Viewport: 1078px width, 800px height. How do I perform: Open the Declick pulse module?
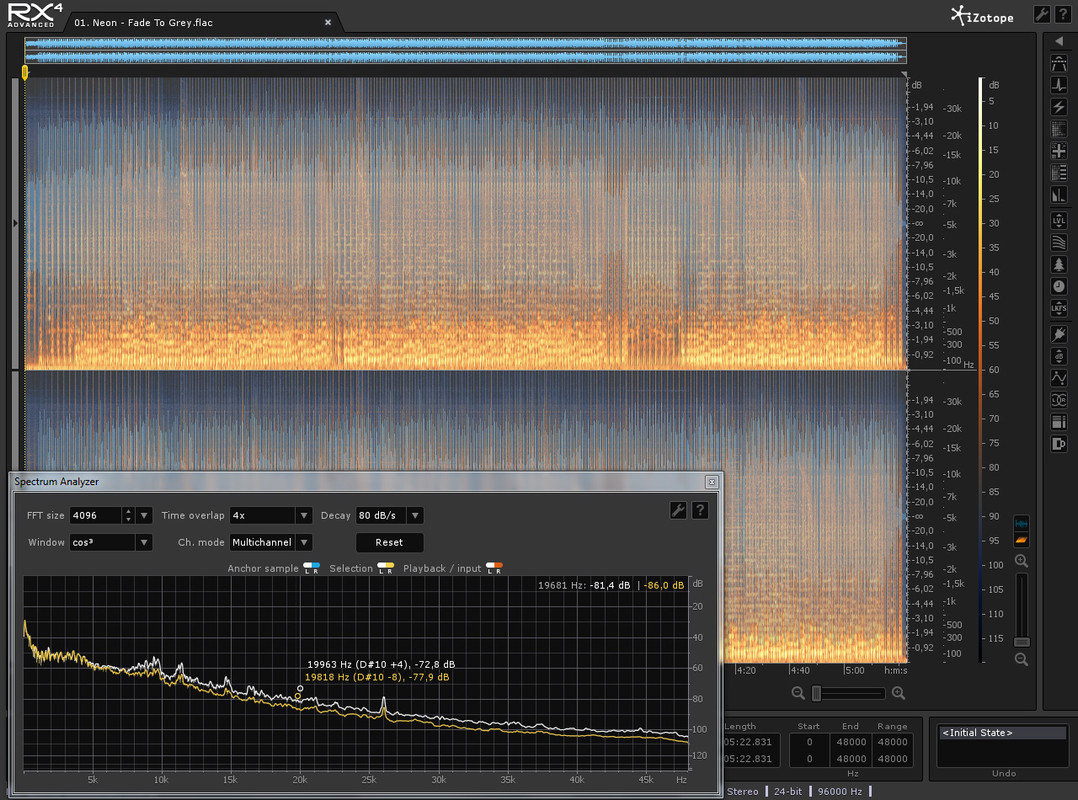(x=1059, y=85)
